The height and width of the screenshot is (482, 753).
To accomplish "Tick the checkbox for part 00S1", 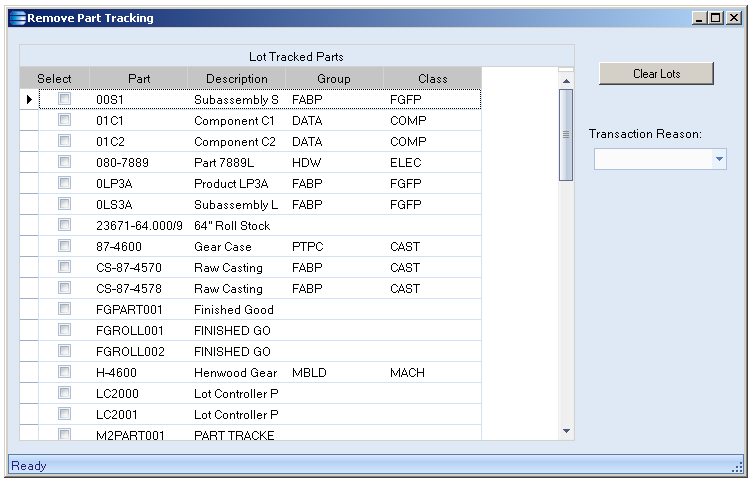I will [x=64, y=99].
